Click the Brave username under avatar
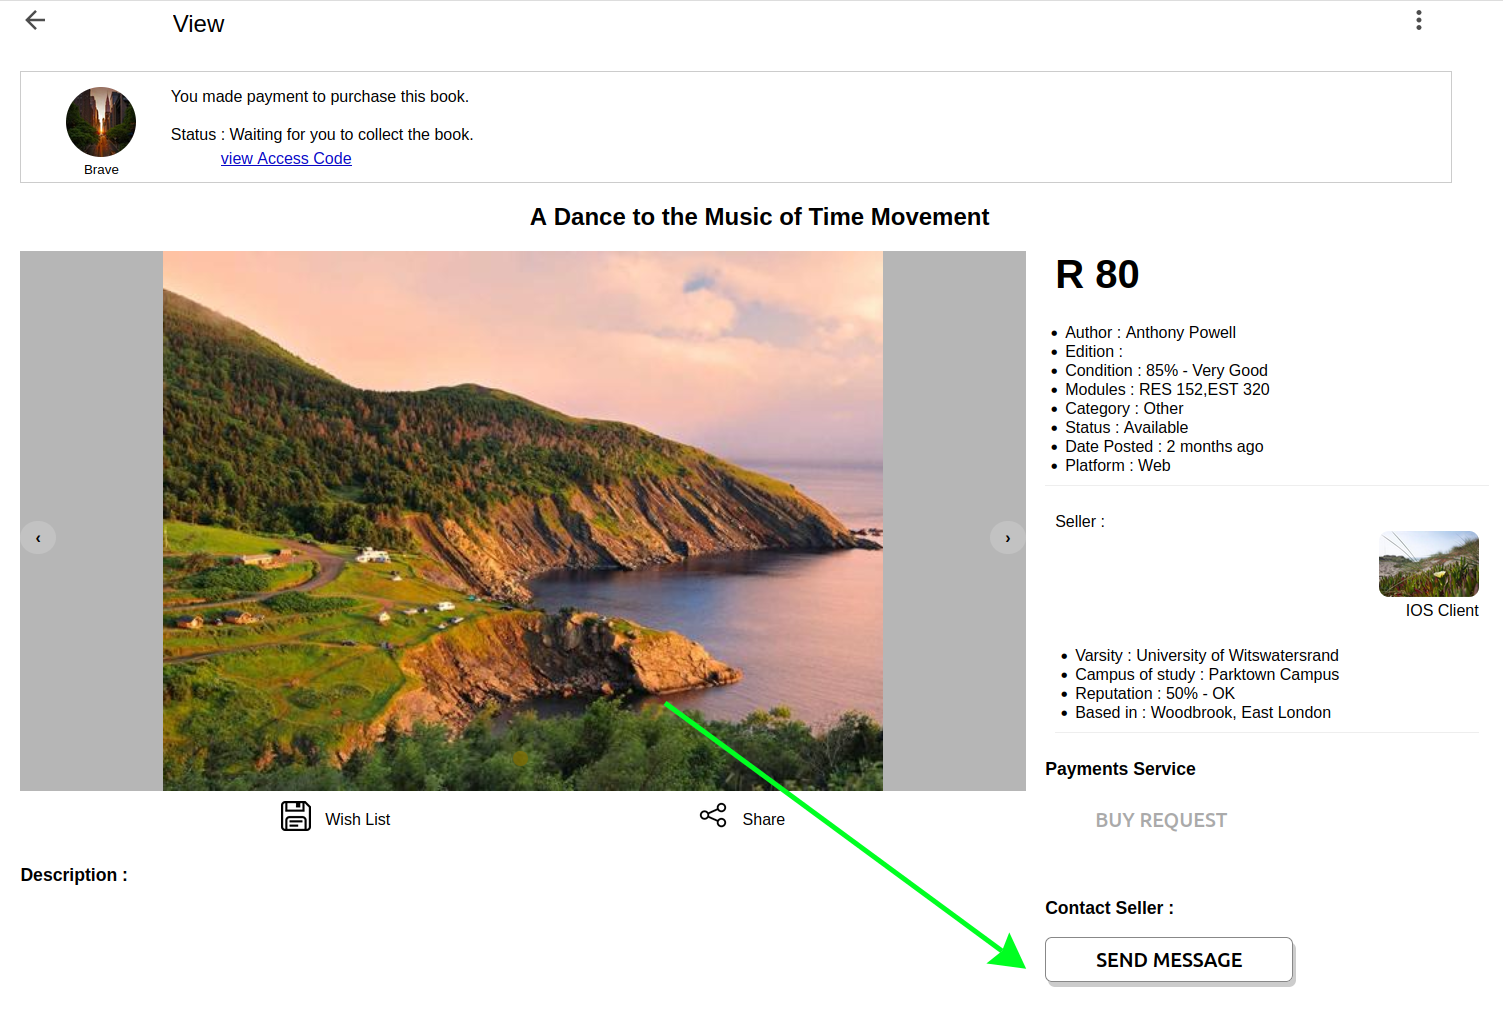This screenshot has width=1503, height=1019. tap(101, 170)
